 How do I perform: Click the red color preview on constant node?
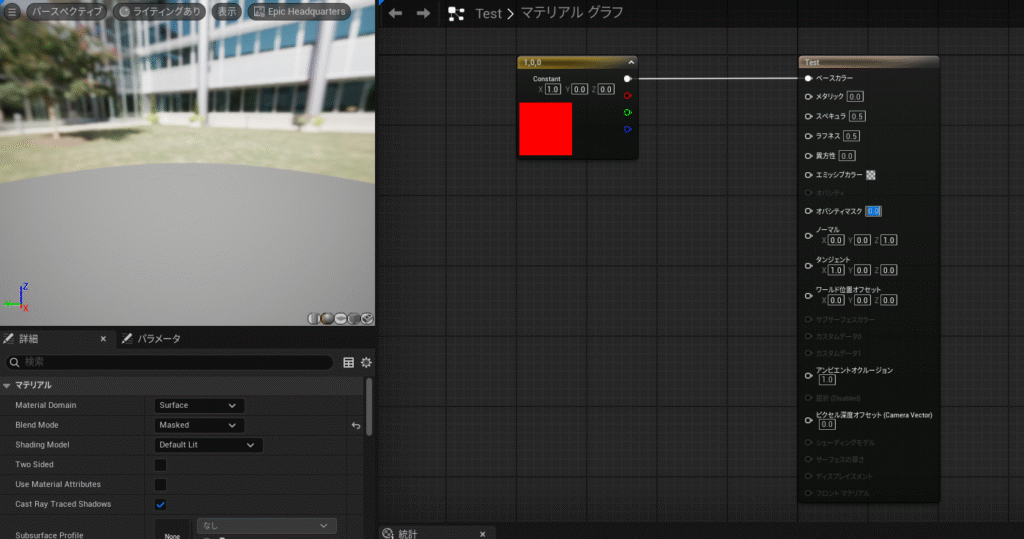click(x=545, y=129)
